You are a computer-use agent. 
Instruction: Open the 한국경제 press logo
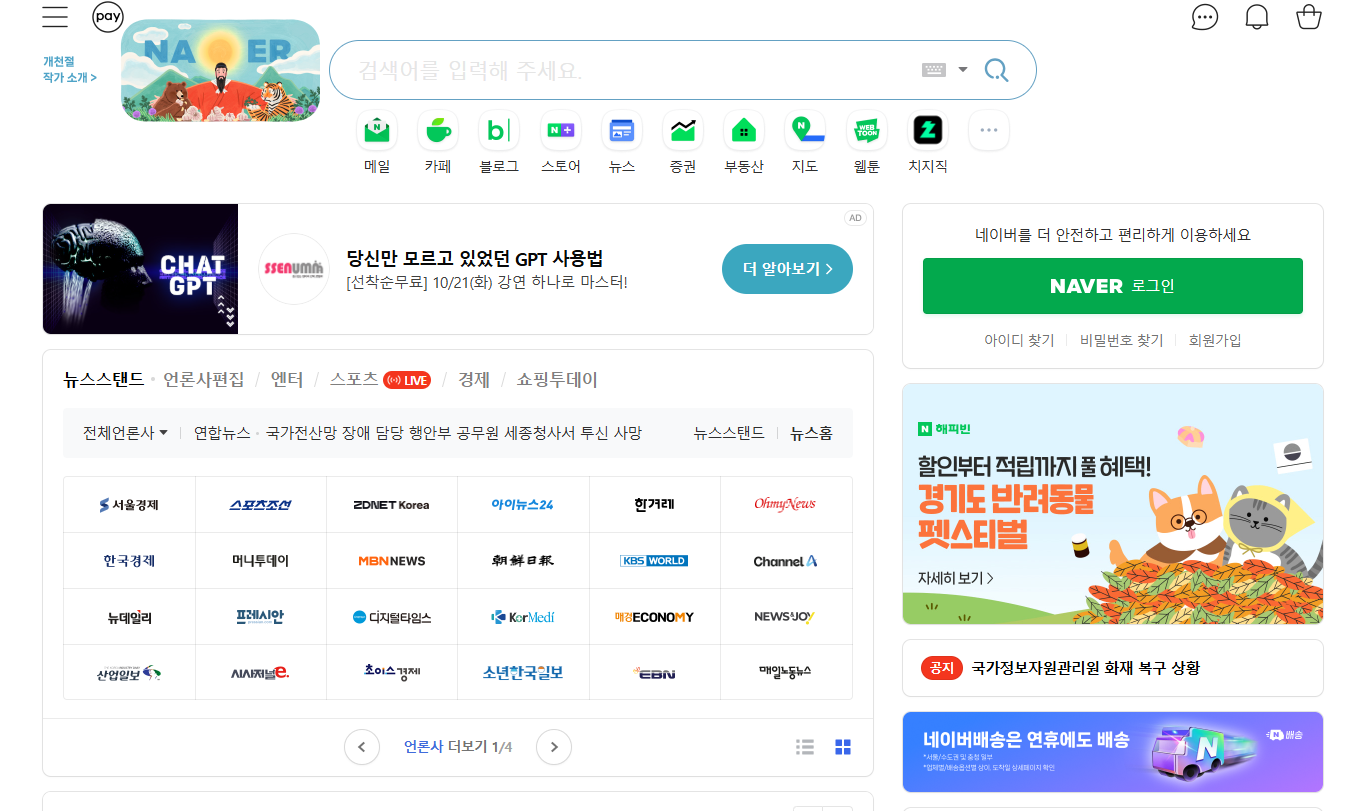click(129, 561)
